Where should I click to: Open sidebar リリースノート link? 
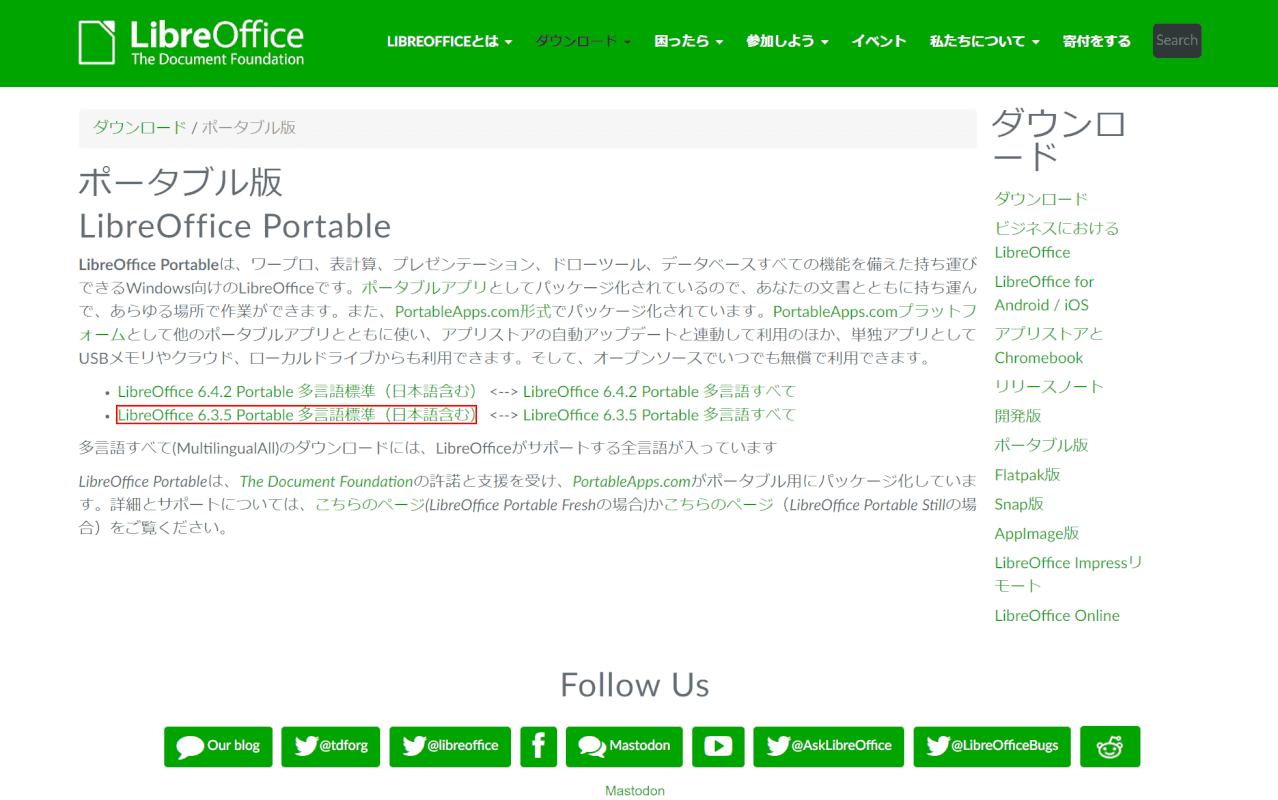tap(1049, 386)
